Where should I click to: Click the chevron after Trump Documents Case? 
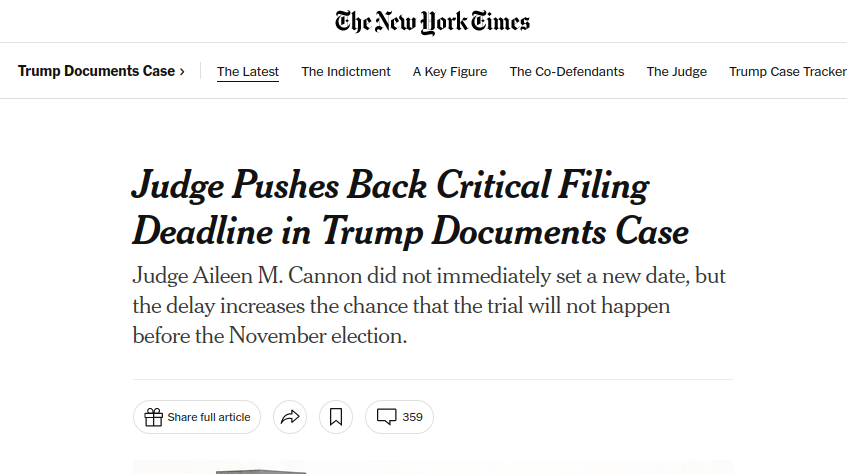coord(182,72)
